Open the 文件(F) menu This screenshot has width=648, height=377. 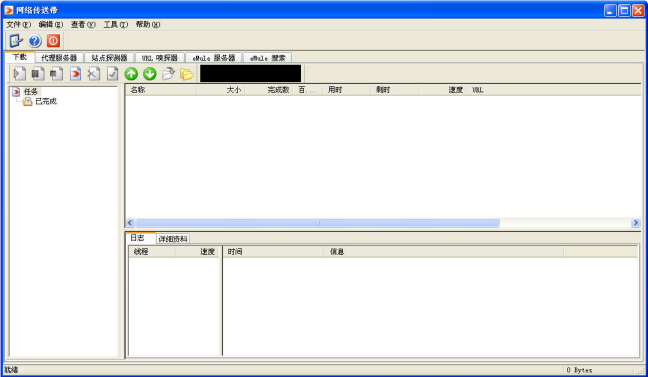pos(18,24)
